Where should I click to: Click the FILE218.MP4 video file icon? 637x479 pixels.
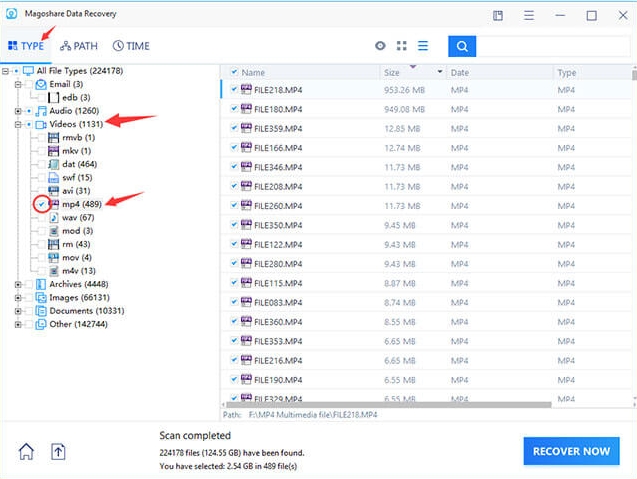(x=246, y=89)
